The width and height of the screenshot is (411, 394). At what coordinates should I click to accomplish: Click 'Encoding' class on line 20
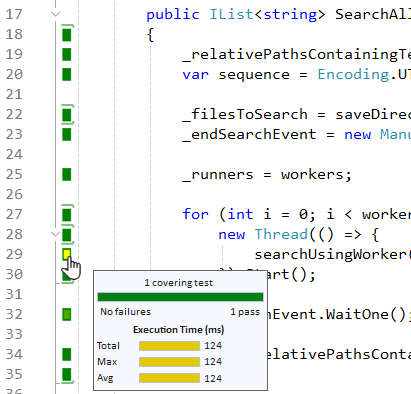tap(353, 75)
